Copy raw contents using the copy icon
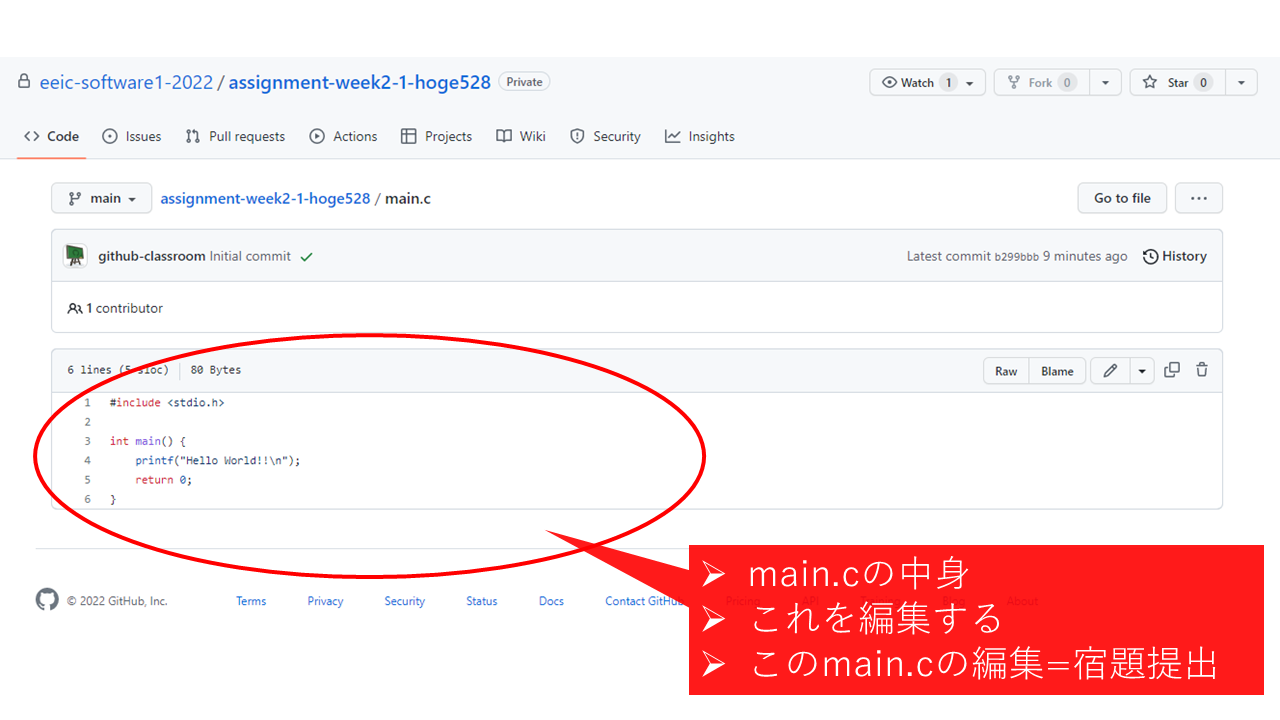Image resolution: width=1280 pixels, height=720 pixels. (x=1172, y=370)
